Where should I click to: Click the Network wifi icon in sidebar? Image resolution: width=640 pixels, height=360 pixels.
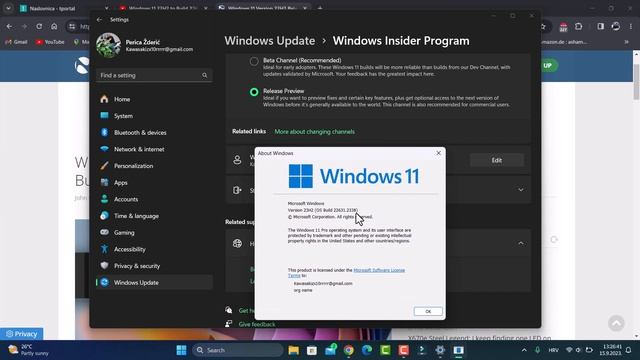(104, 149)
